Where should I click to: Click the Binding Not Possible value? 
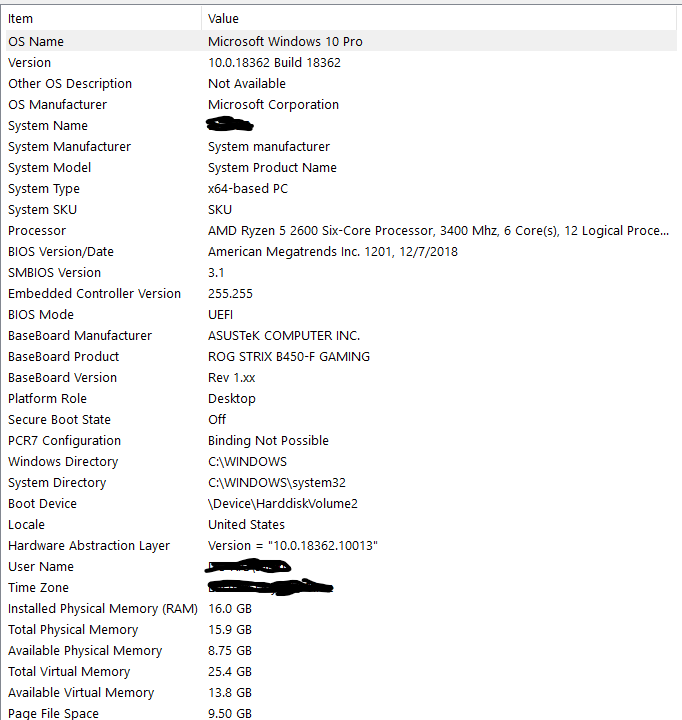coord(268,441)
